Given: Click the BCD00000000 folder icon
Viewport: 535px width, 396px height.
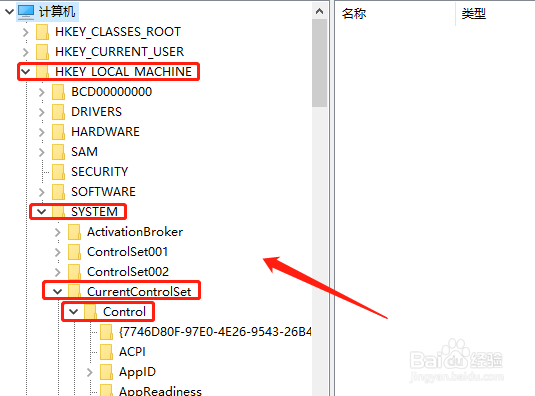Looking at the screenshot, I should (58, 92).
